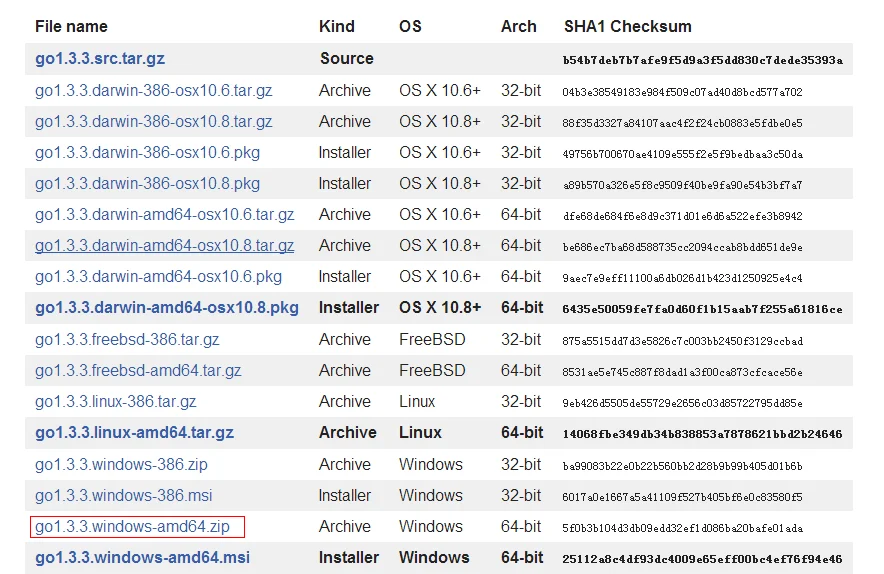Download go1.3.3.freebsd-amd64.tar.gz archive

[138, 370]
